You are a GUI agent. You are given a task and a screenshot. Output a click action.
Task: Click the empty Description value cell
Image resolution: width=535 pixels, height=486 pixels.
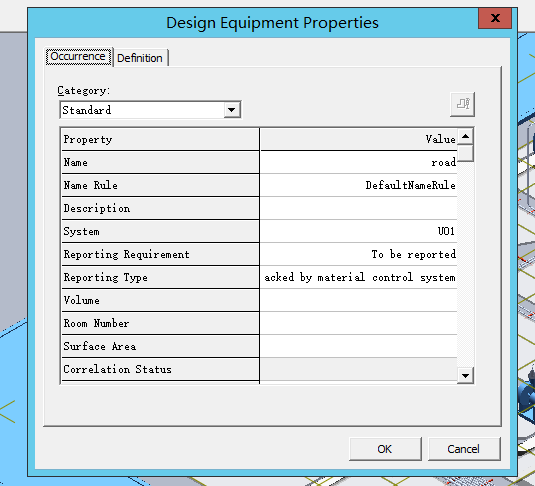(x=359, y=208)
